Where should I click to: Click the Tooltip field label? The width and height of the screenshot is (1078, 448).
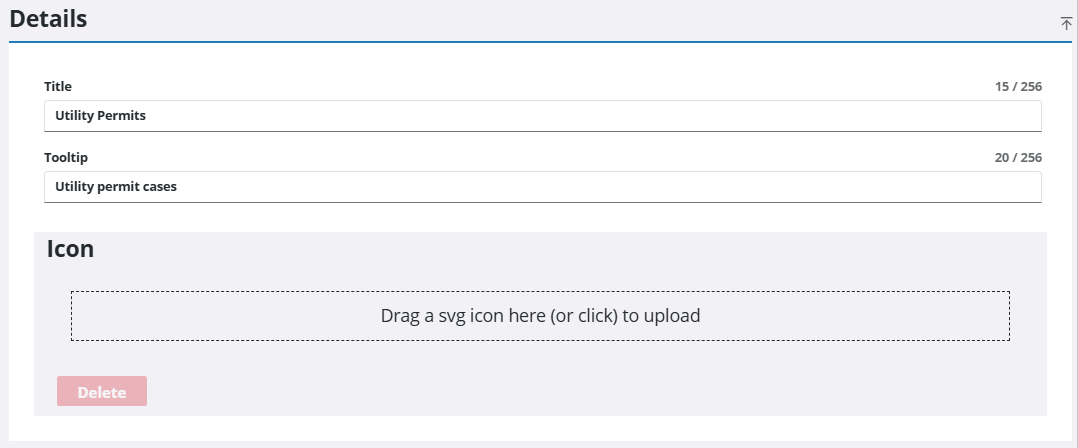pyautogui.click(x=63, y=158)
